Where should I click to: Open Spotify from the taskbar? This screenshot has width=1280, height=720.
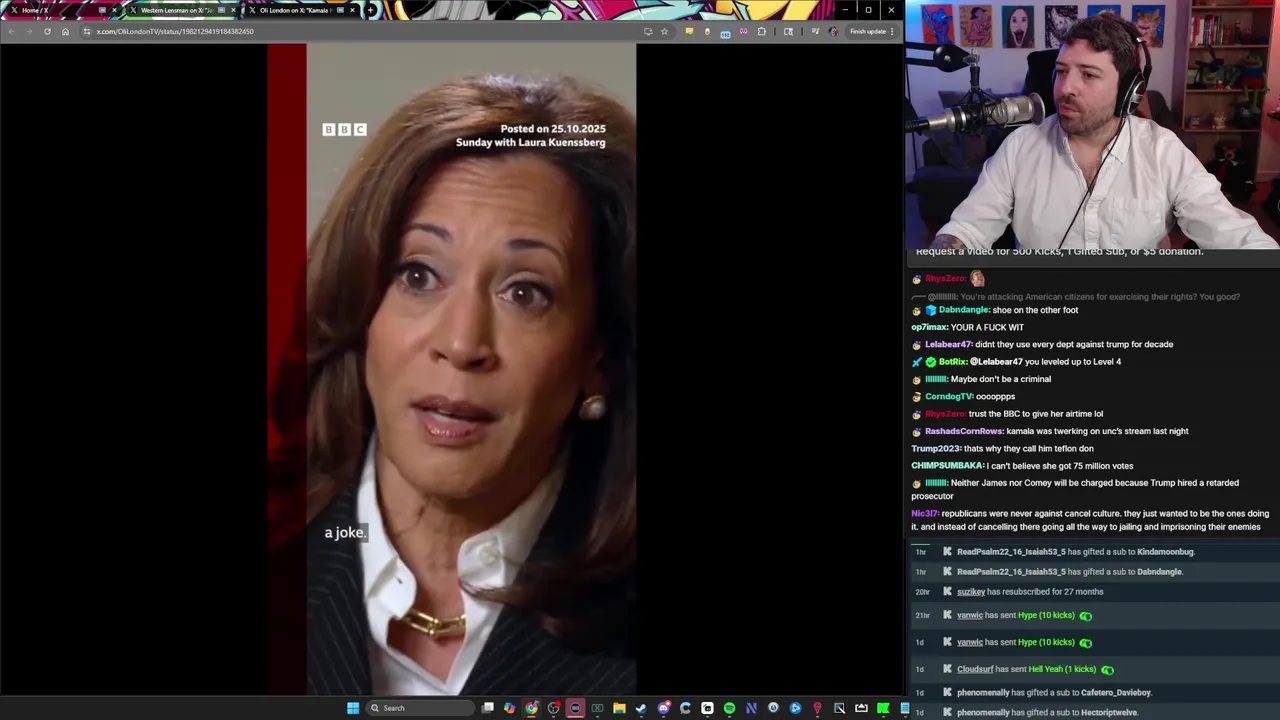coord(729,708)
